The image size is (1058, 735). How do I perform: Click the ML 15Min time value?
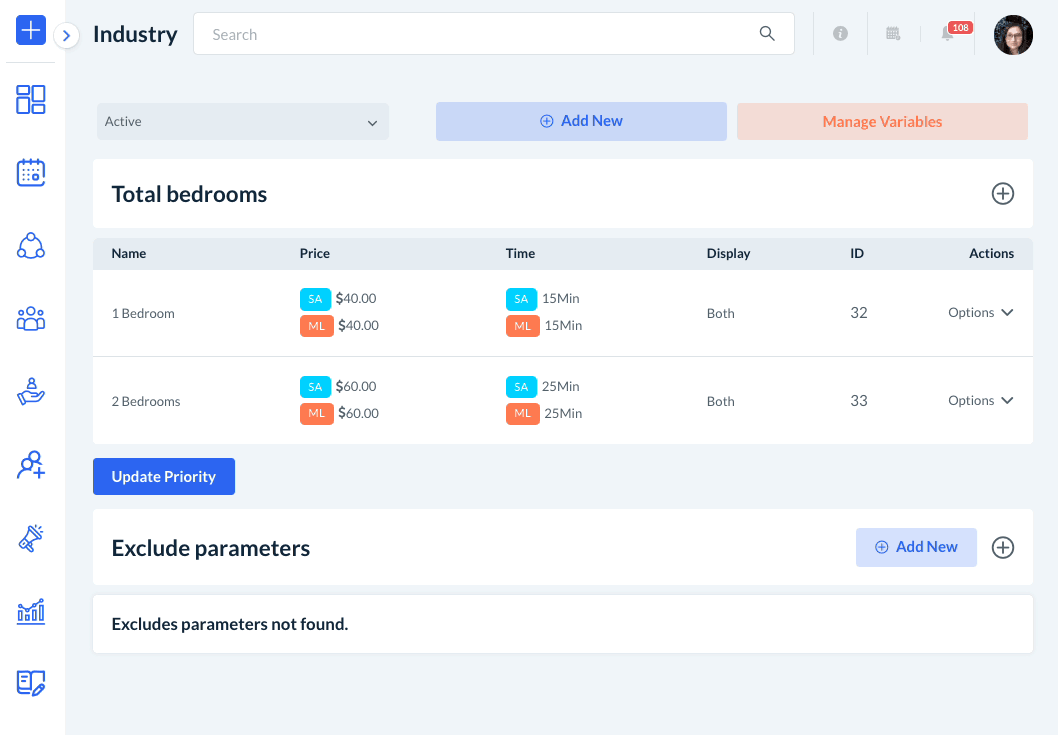[563, 325]
